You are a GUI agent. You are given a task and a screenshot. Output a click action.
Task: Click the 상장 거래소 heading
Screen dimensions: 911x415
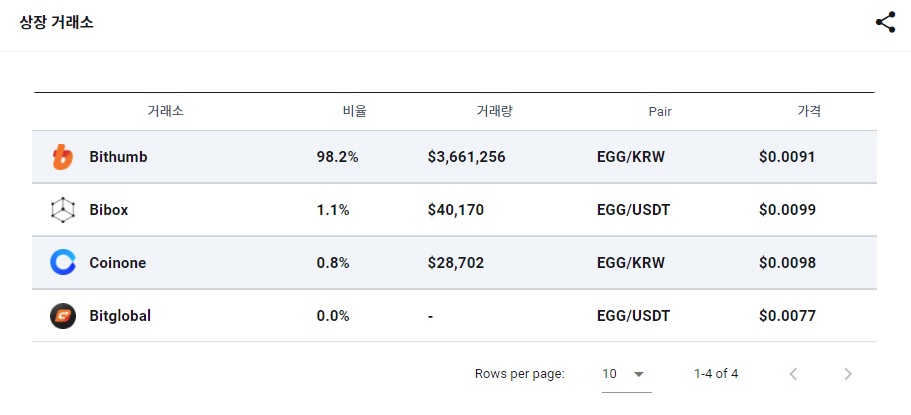56,23
